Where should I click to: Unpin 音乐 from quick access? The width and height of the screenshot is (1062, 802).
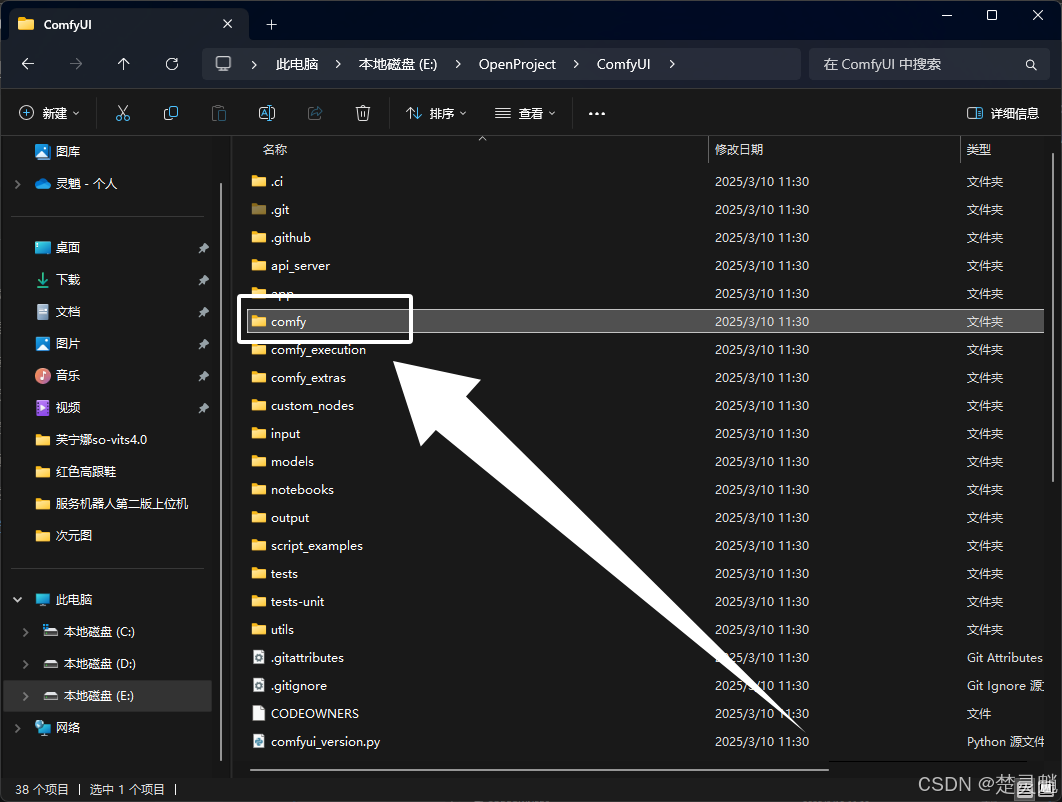(203, 376)
